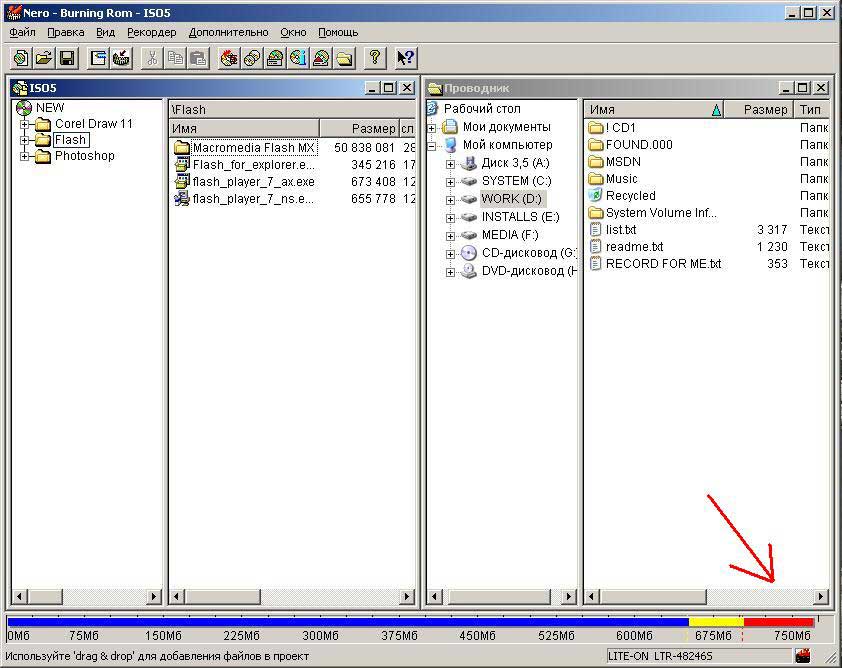Open an existing compilation from the toolbar
This screenshot has width=842, height=668.
45,57
